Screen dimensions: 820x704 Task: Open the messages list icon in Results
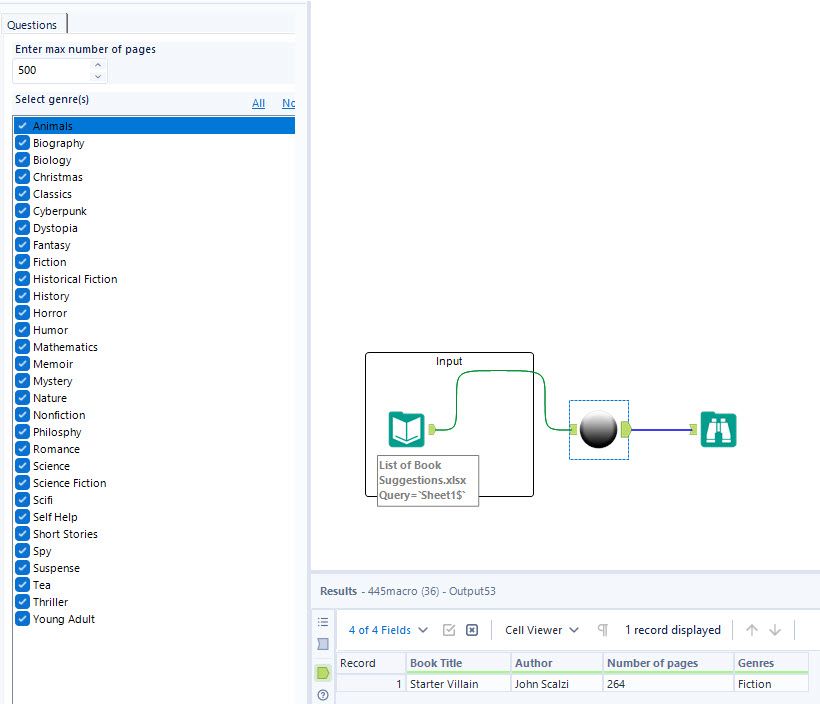click(323, 622)
